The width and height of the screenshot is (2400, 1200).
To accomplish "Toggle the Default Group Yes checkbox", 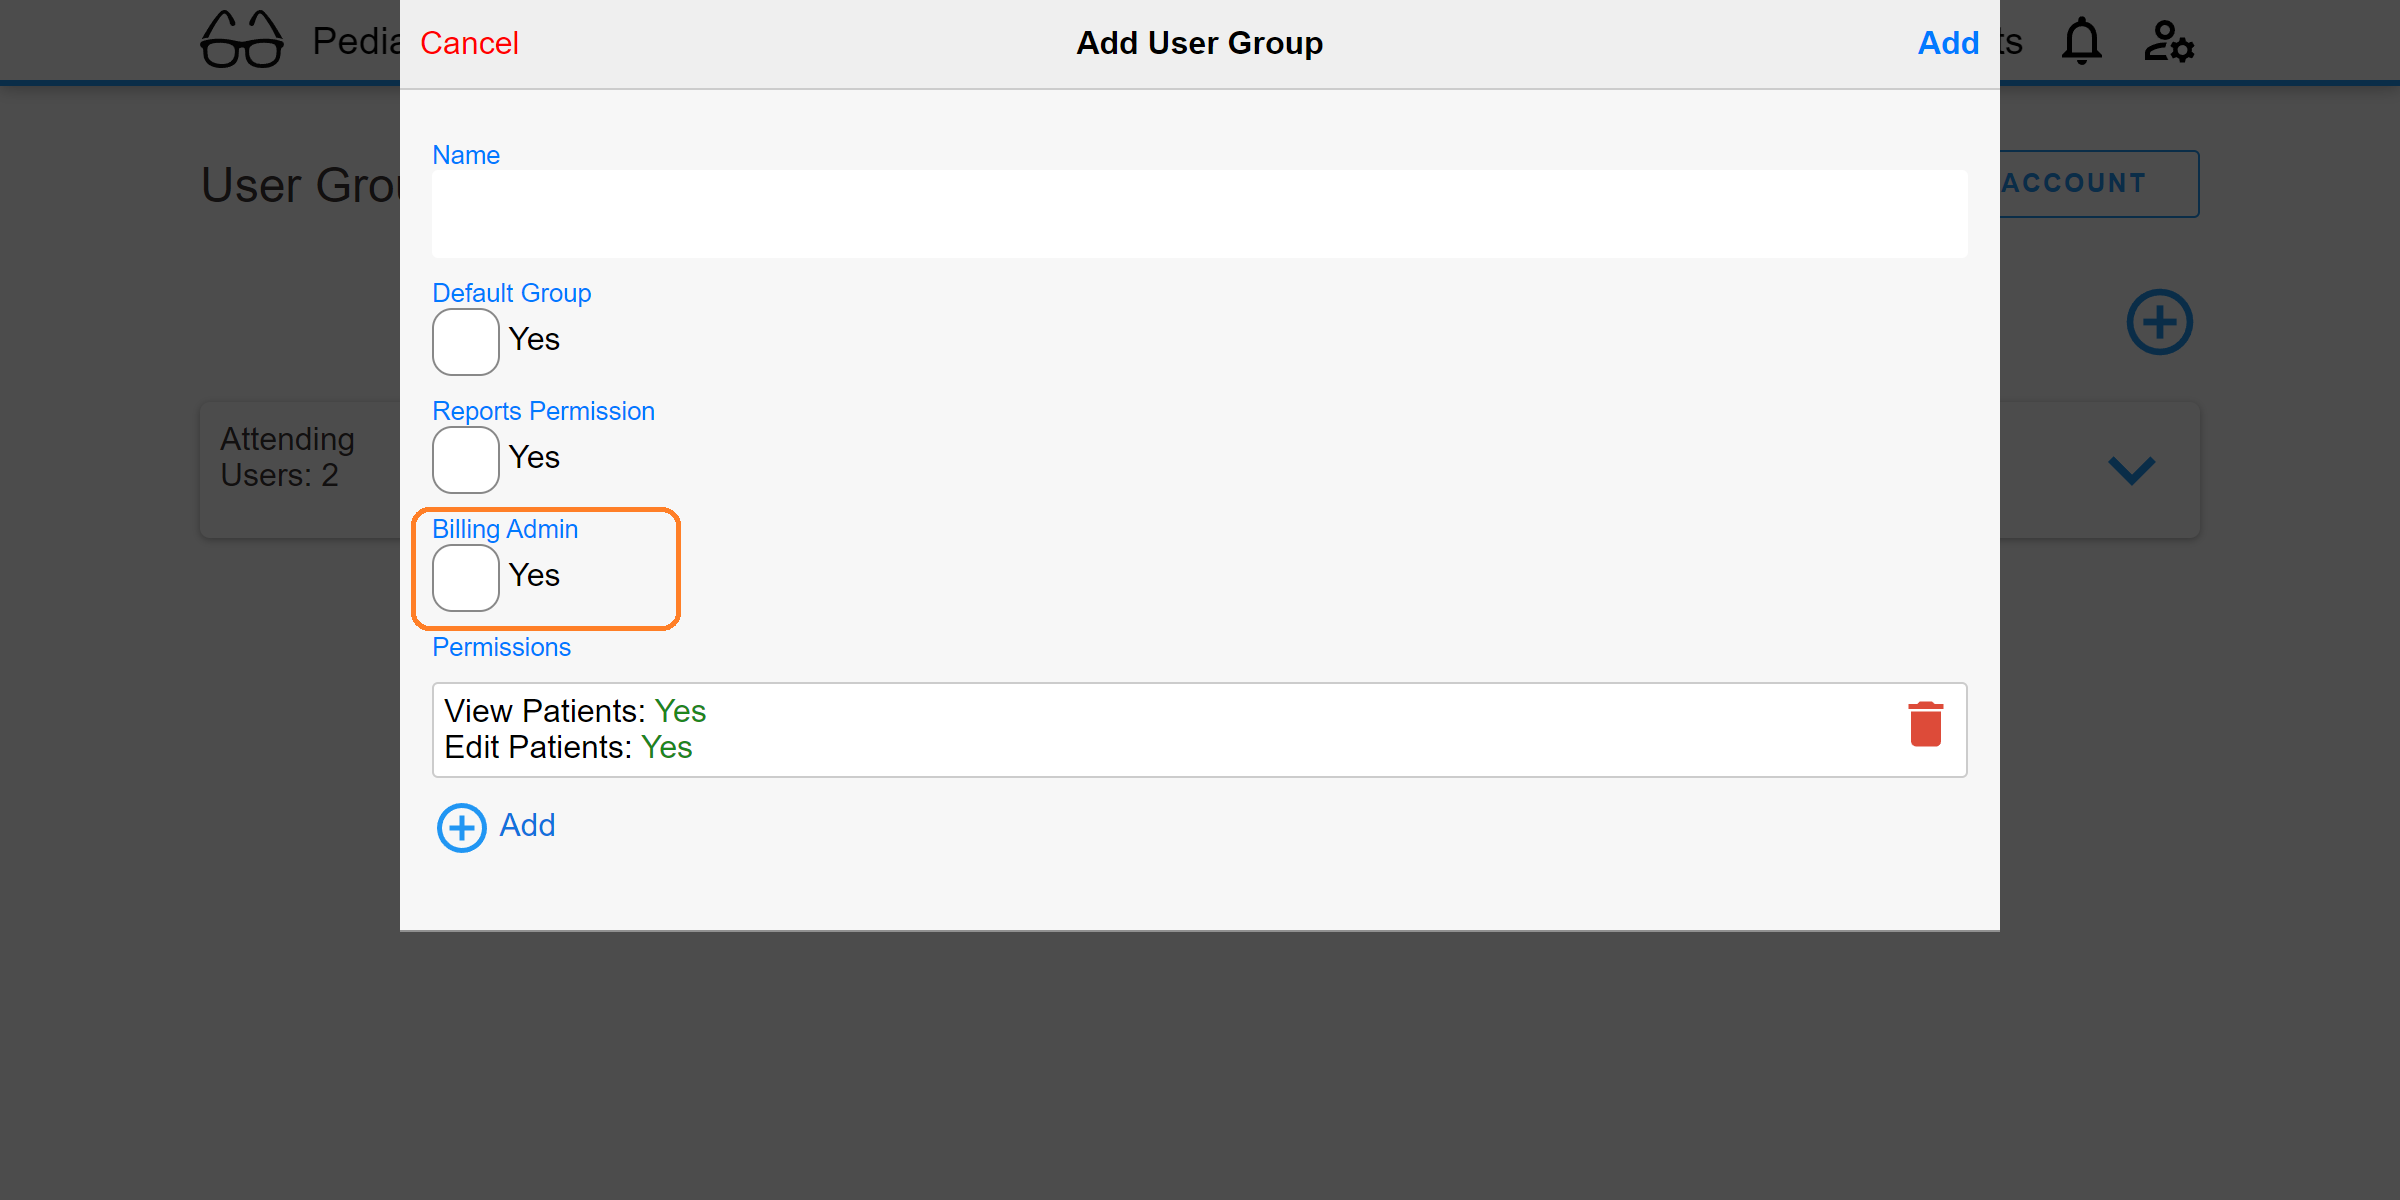I will click(x=464, y=340).
